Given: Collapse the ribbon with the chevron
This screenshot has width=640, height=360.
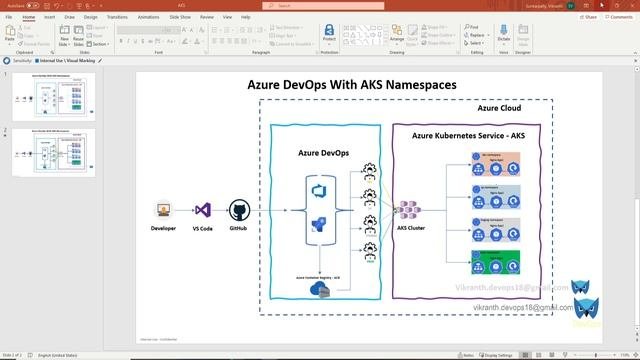Looking at the screenshot, I should point(635,53).
